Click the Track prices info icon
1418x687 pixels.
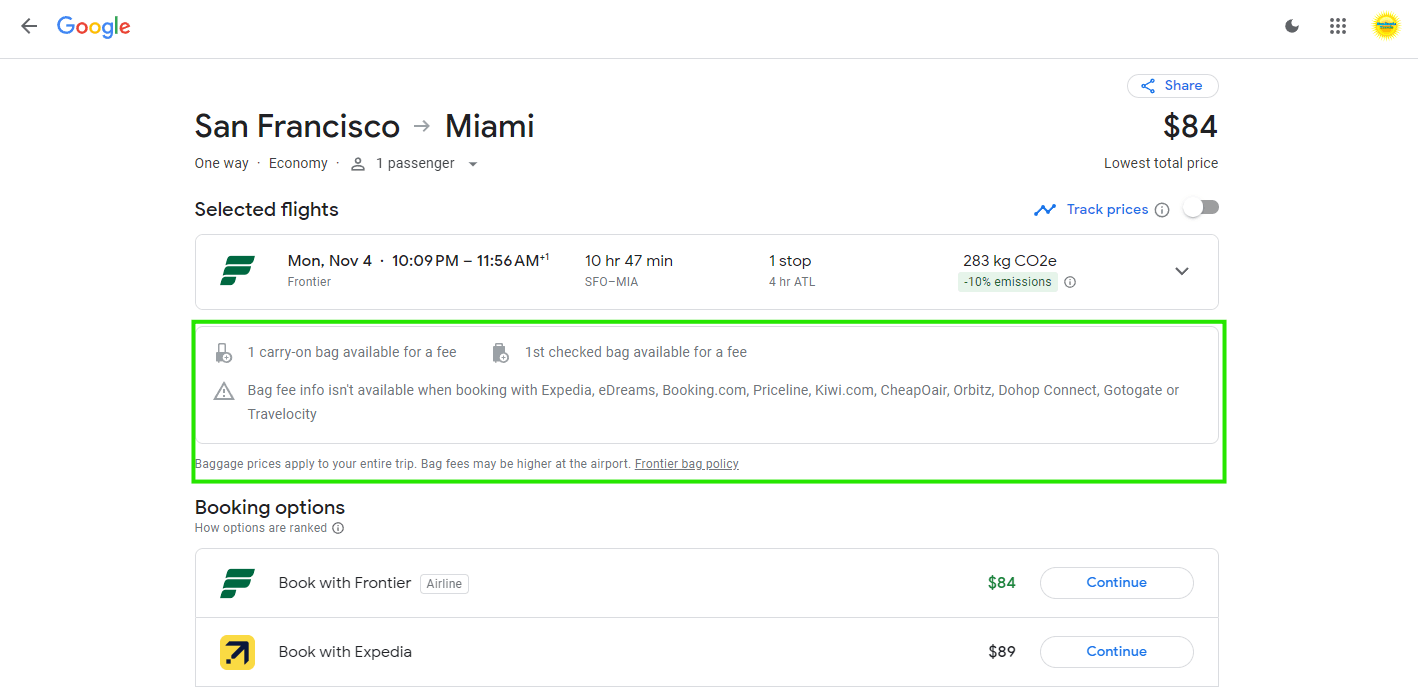tap(1162, 209)
